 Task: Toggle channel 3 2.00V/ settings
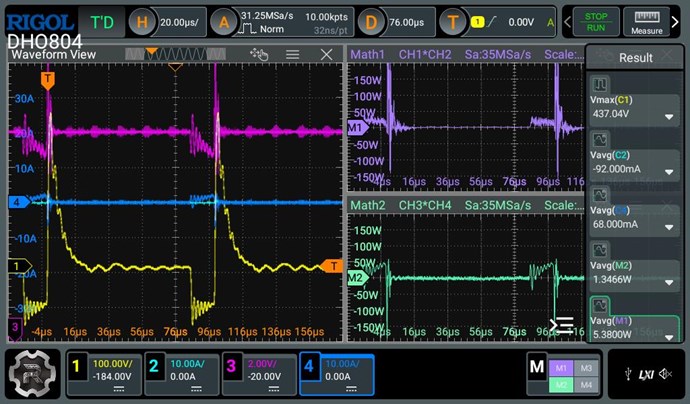pos(259,375)
